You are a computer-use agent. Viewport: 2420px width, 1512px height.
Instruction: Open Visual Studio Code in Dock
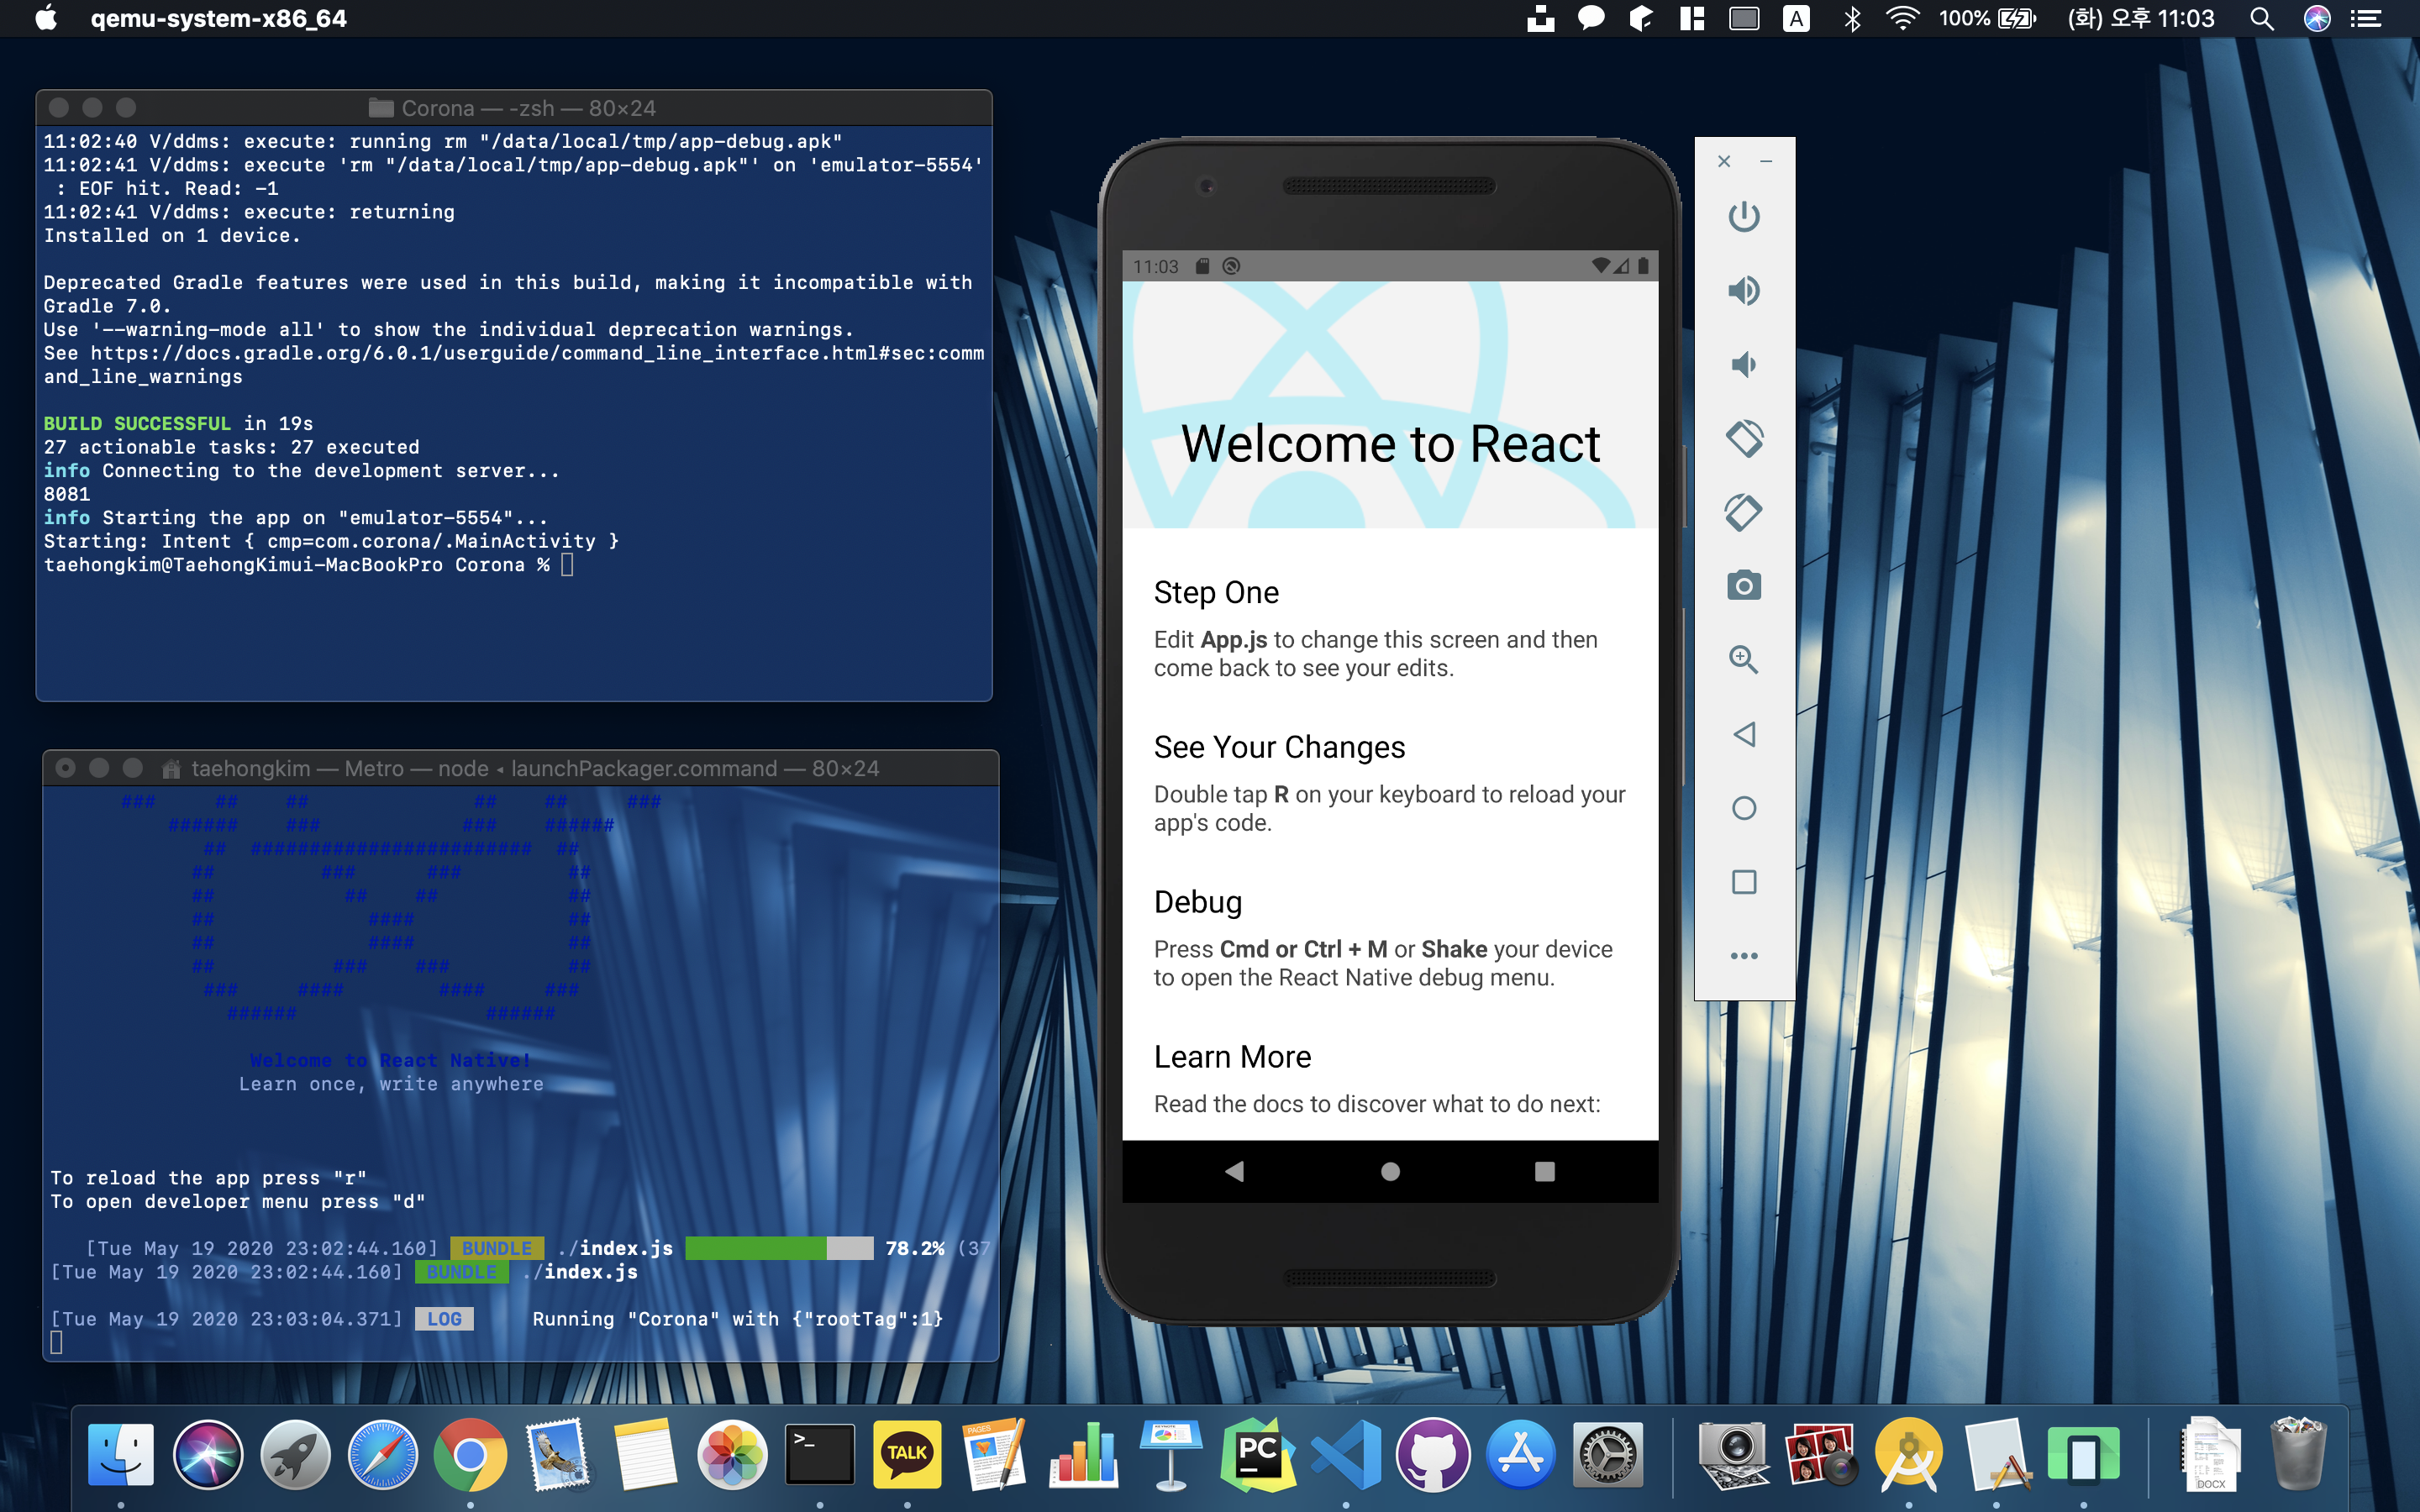(1345, 1454)
